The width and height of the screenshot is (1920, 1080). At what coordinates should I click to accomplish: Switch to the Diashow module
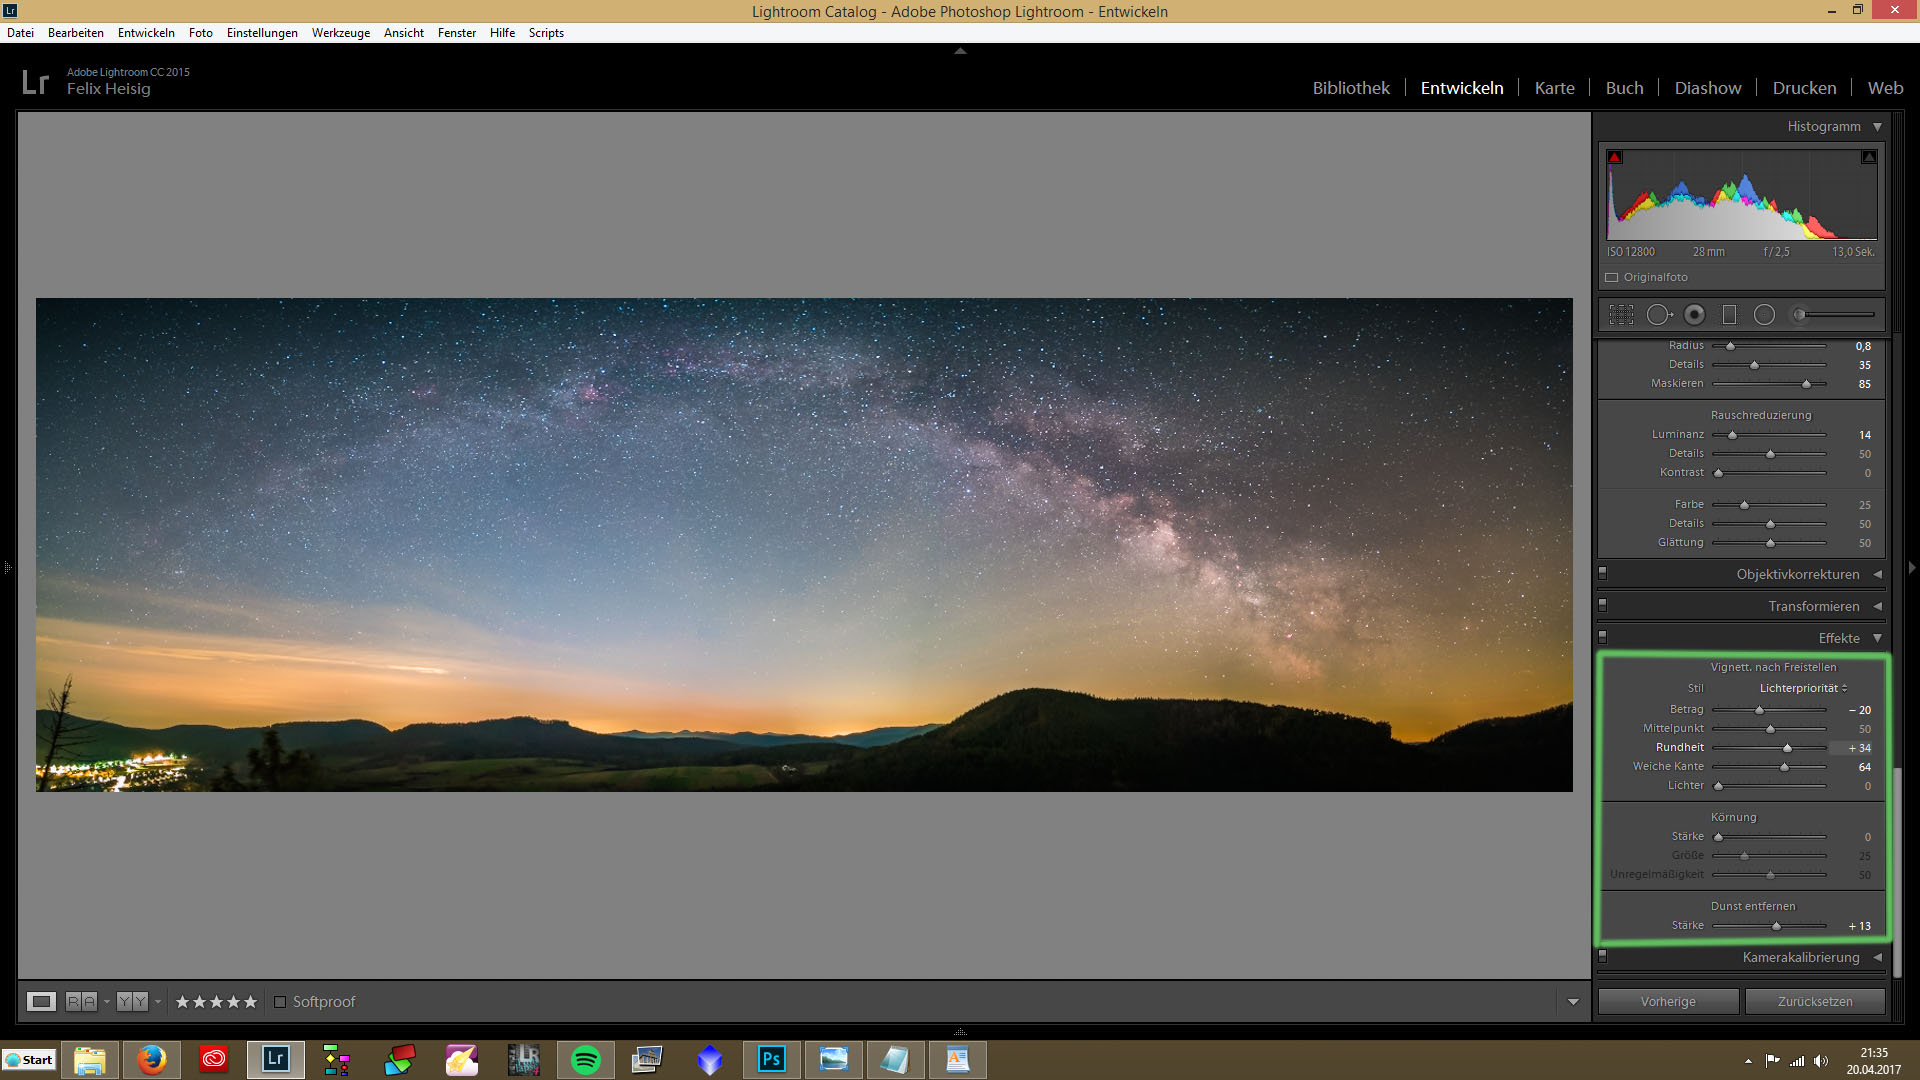1708,88
